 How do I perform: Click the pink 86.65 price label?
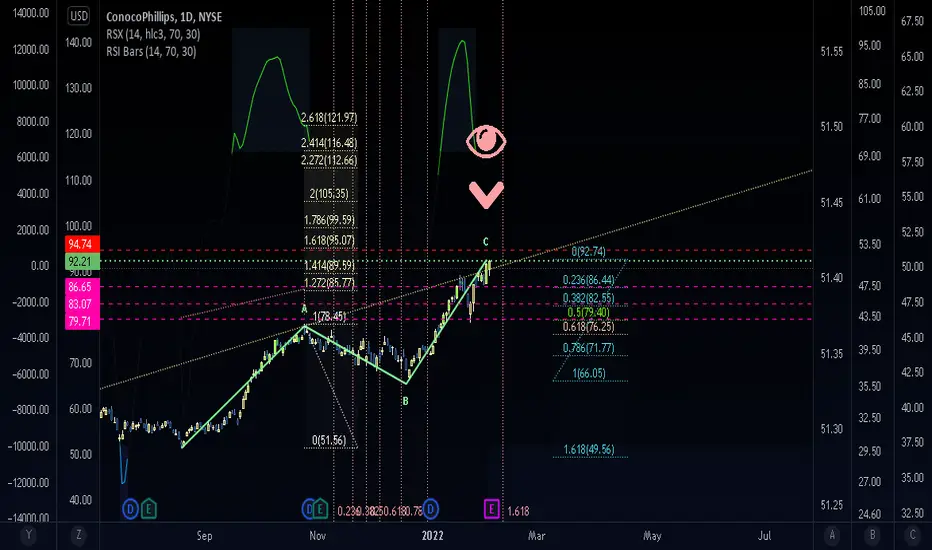click(80, 287)
